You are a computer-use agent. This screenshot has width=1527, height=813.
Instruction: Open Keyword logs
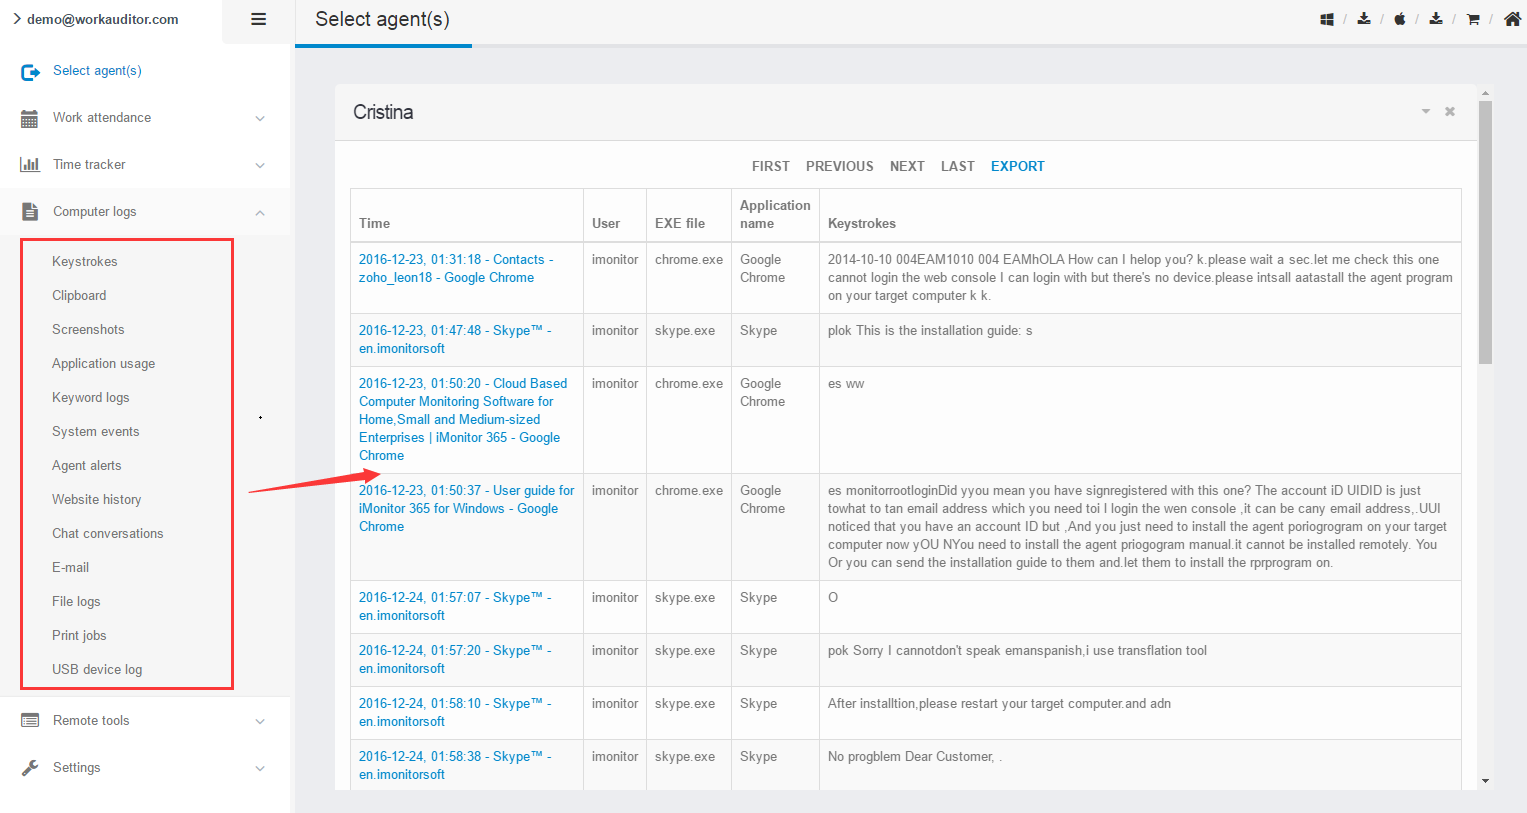point(91,398)
